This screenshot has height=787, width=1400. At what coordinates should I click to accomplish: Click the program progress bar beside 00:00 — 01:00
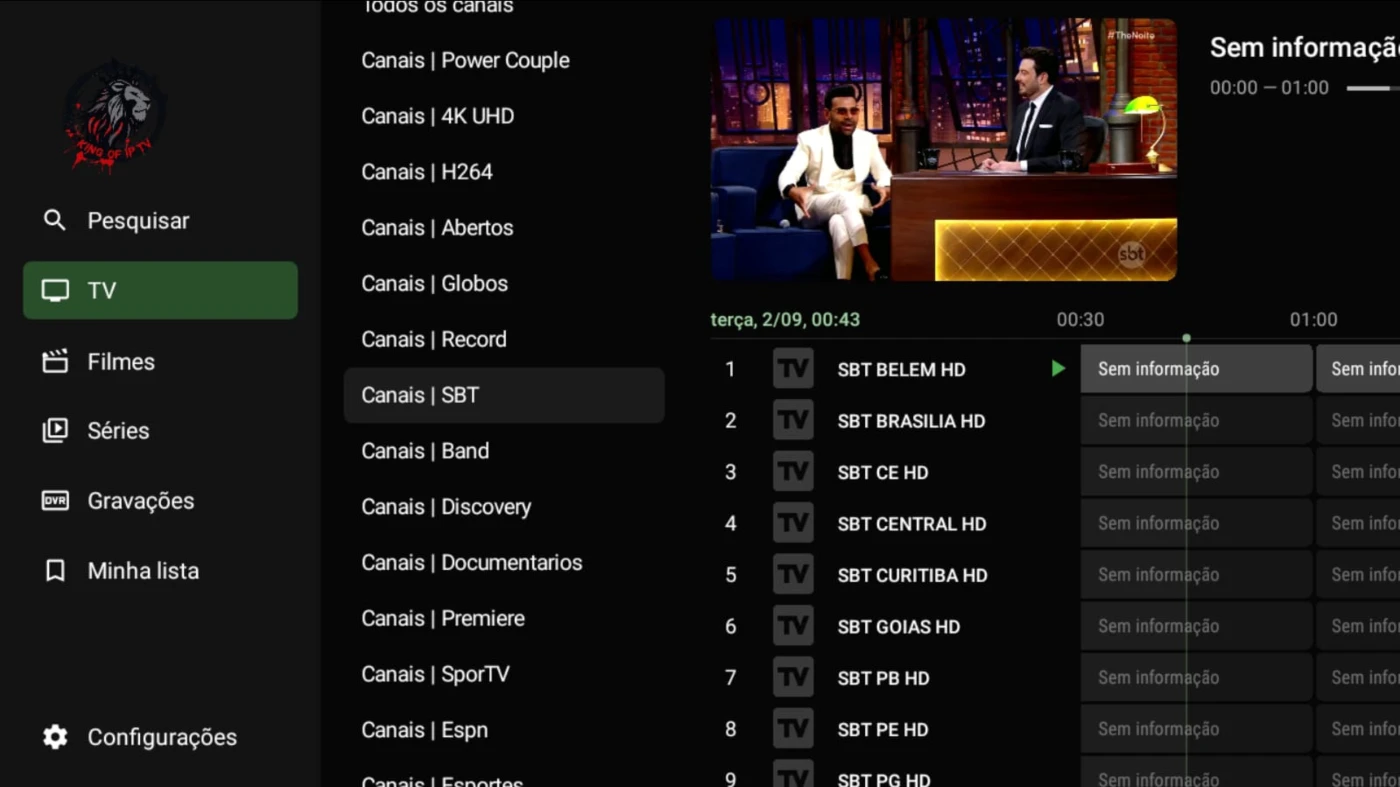1373,88
